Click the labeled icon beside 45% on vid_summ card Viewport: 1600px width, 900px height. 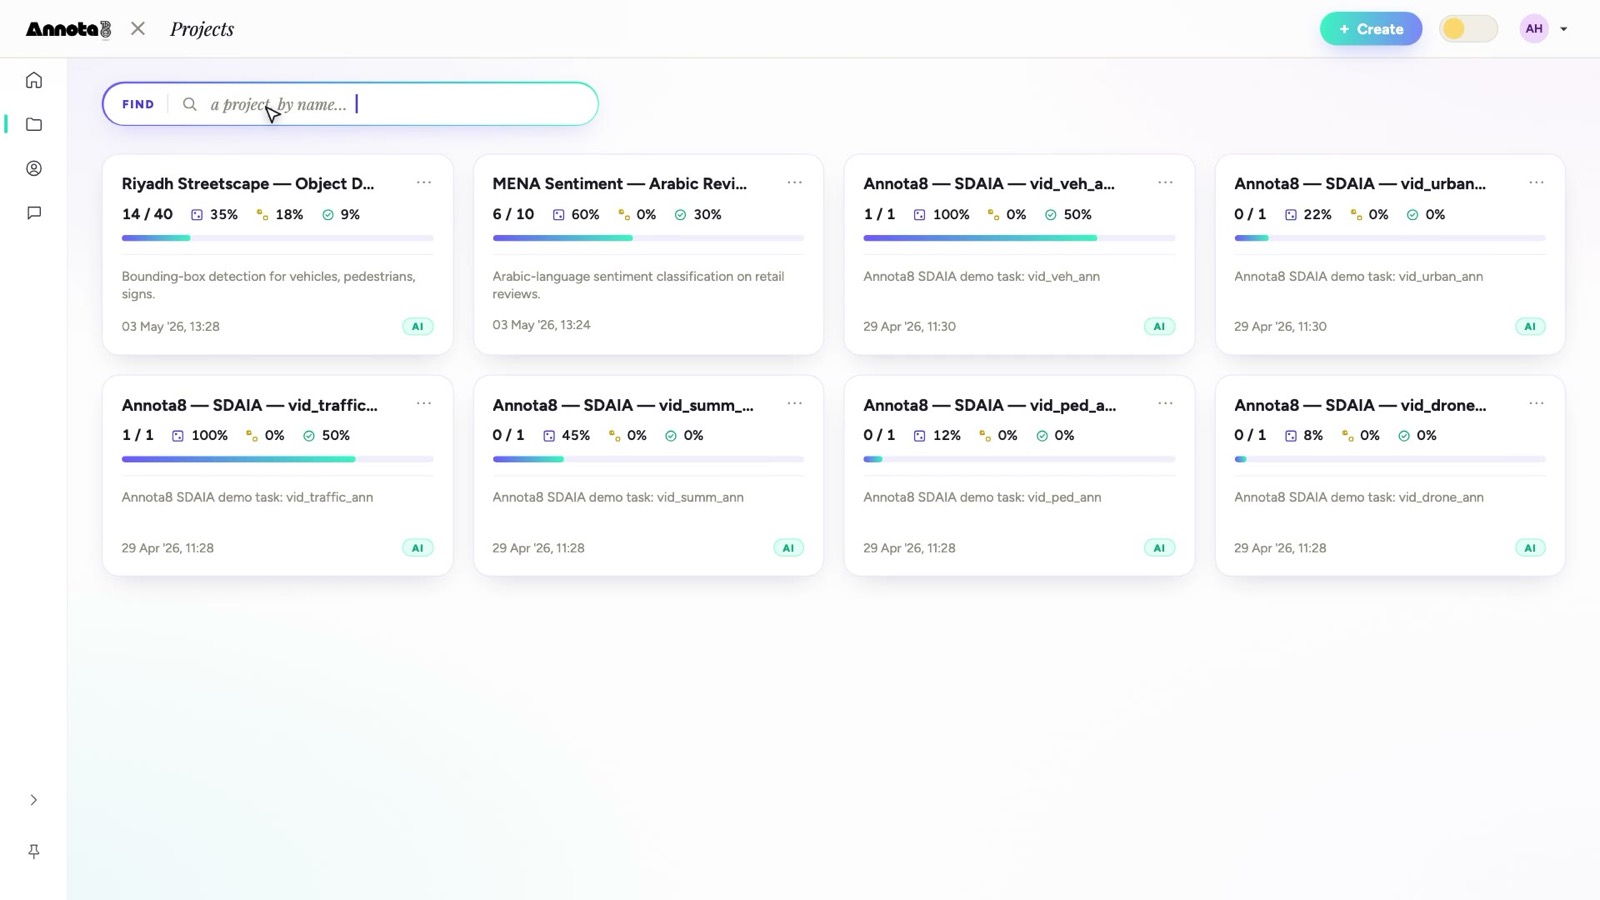tap(549, 436)
